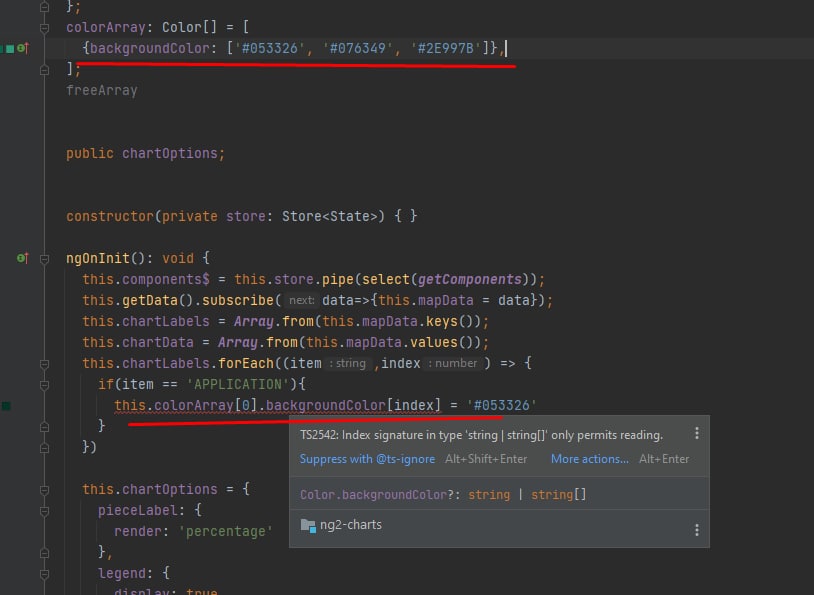The height and width of the screenshot is (595, 814).
Task: Collapse the chartLabels.forEach block
Action: (45, 364)
